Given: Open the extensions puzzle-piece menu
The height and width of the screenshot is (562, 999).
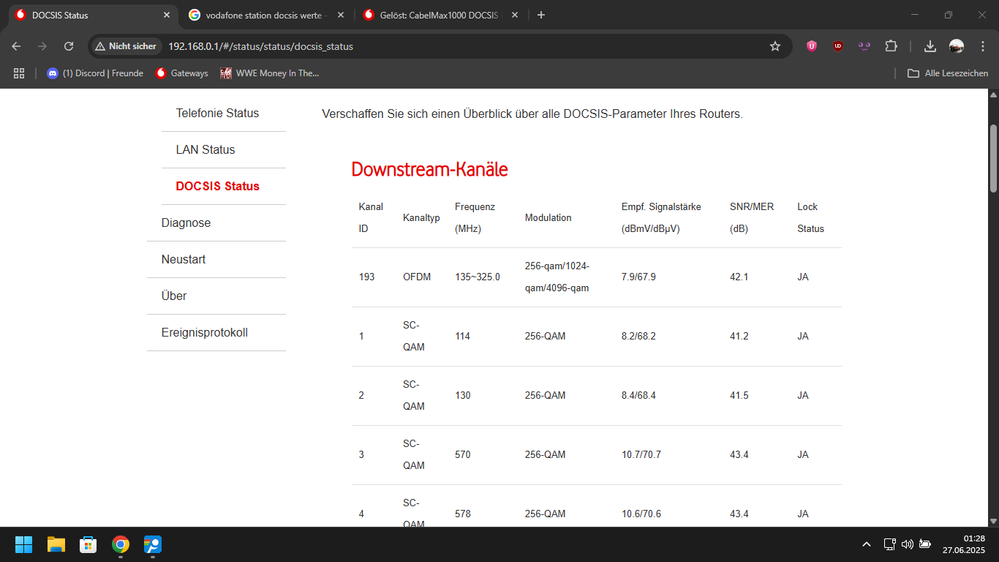Looking at the screenshot, I should [891, 46].
